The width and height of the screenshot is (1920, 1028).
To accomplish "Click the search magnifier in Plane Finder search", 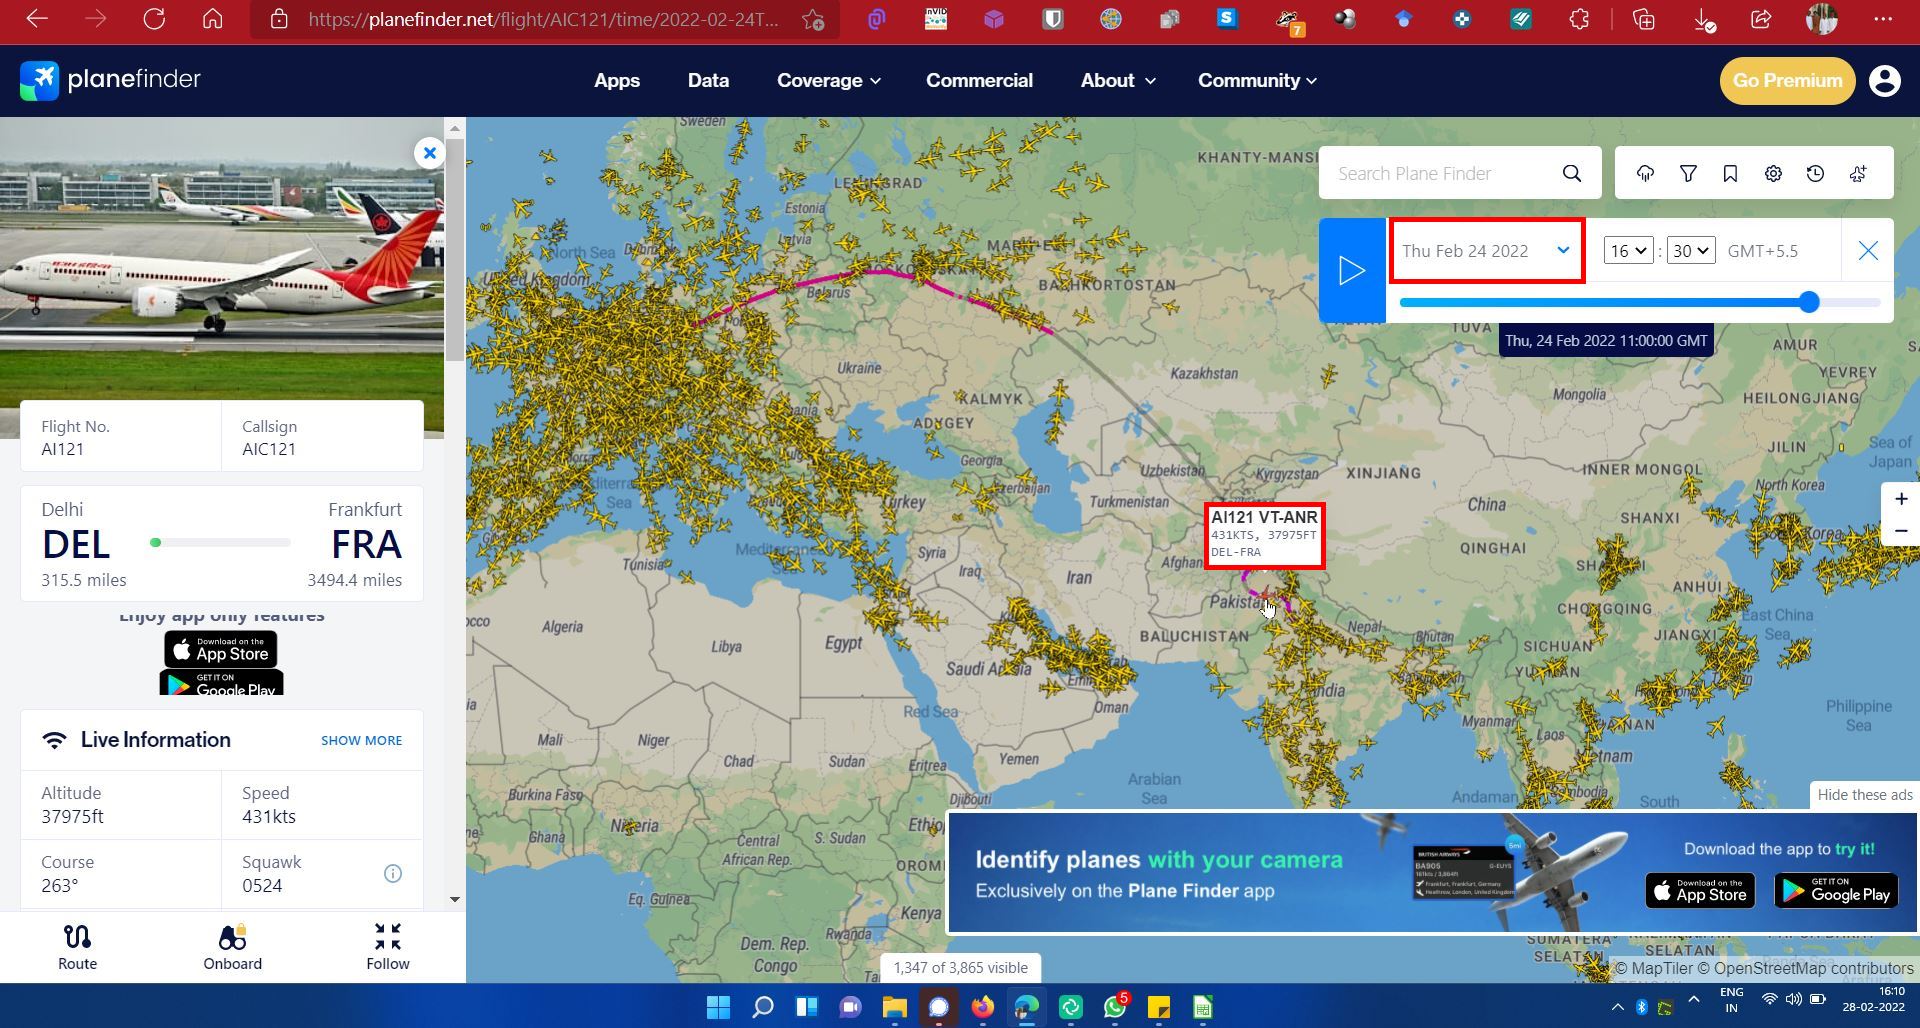I will tap(1572, 174).
